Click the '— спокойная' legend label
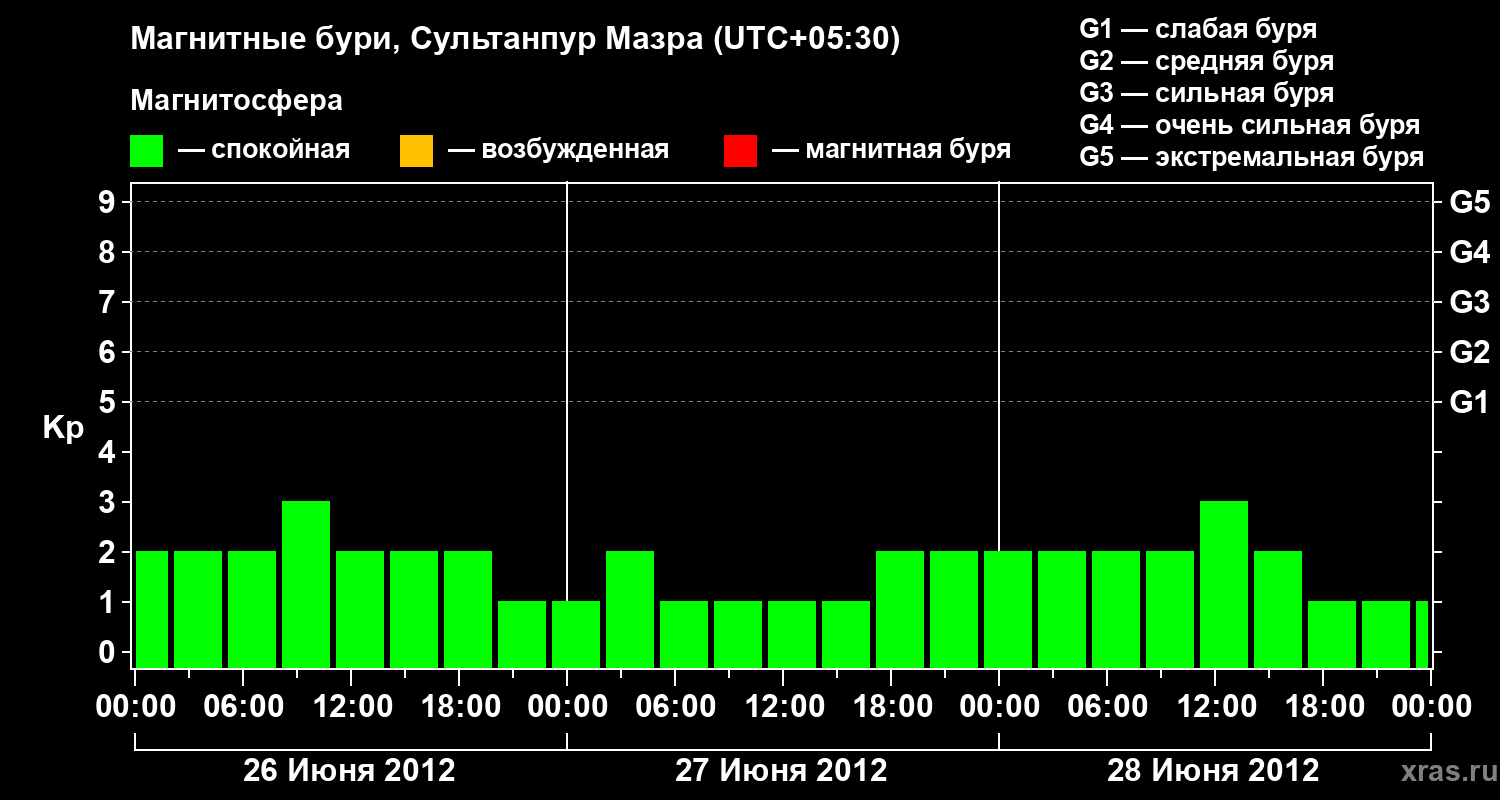Screen dimensions: 1500x800 coord(264,151)
